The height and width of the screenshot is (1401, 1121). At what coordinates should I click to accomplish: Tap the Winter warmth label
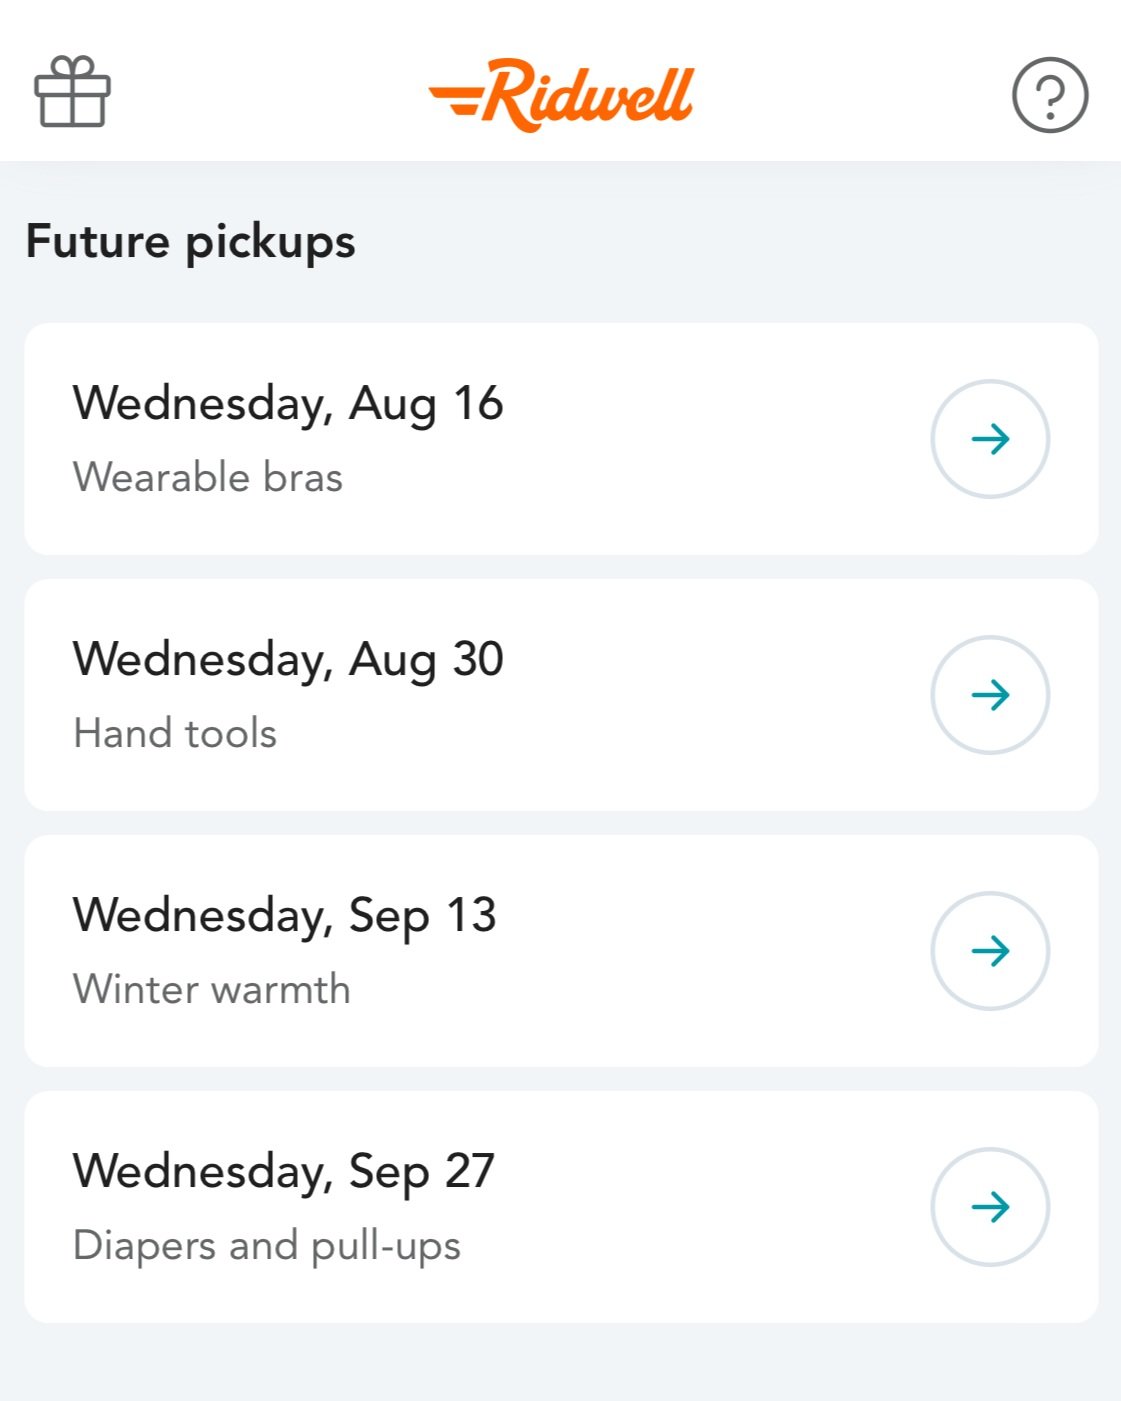(212, 989)
